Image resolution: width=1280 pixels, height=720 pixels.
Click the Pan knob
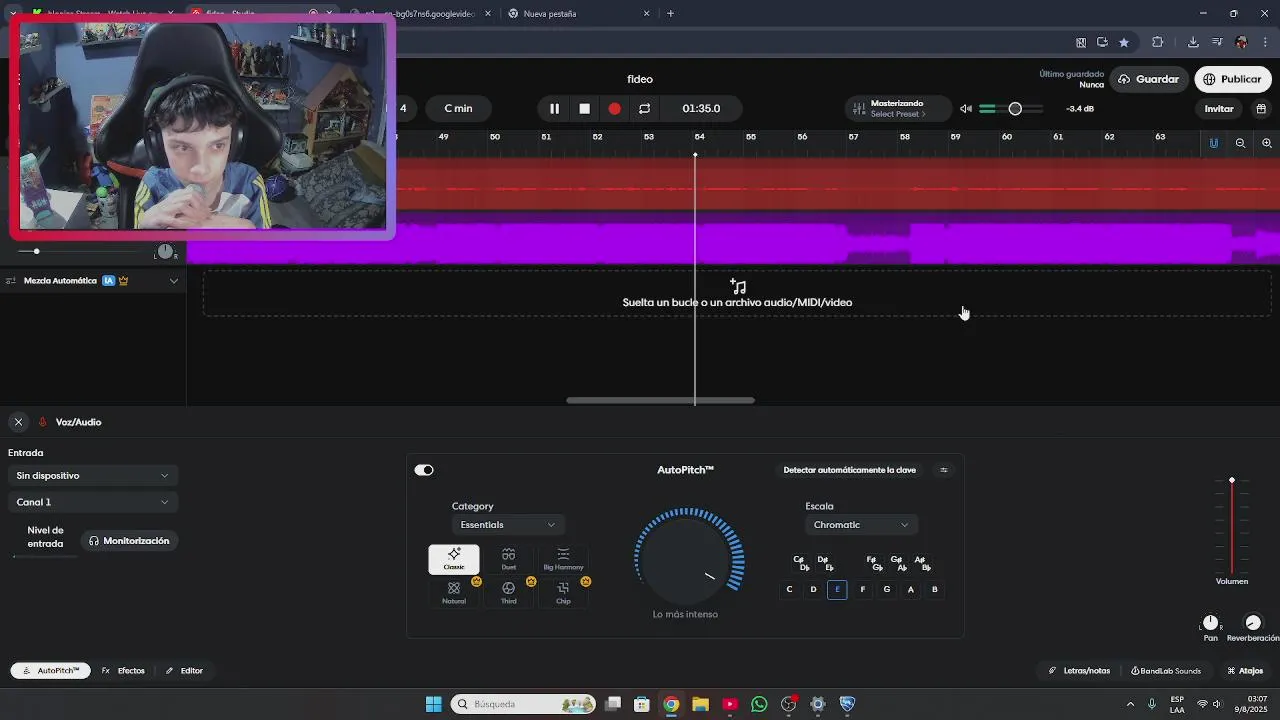(1210, 623)
